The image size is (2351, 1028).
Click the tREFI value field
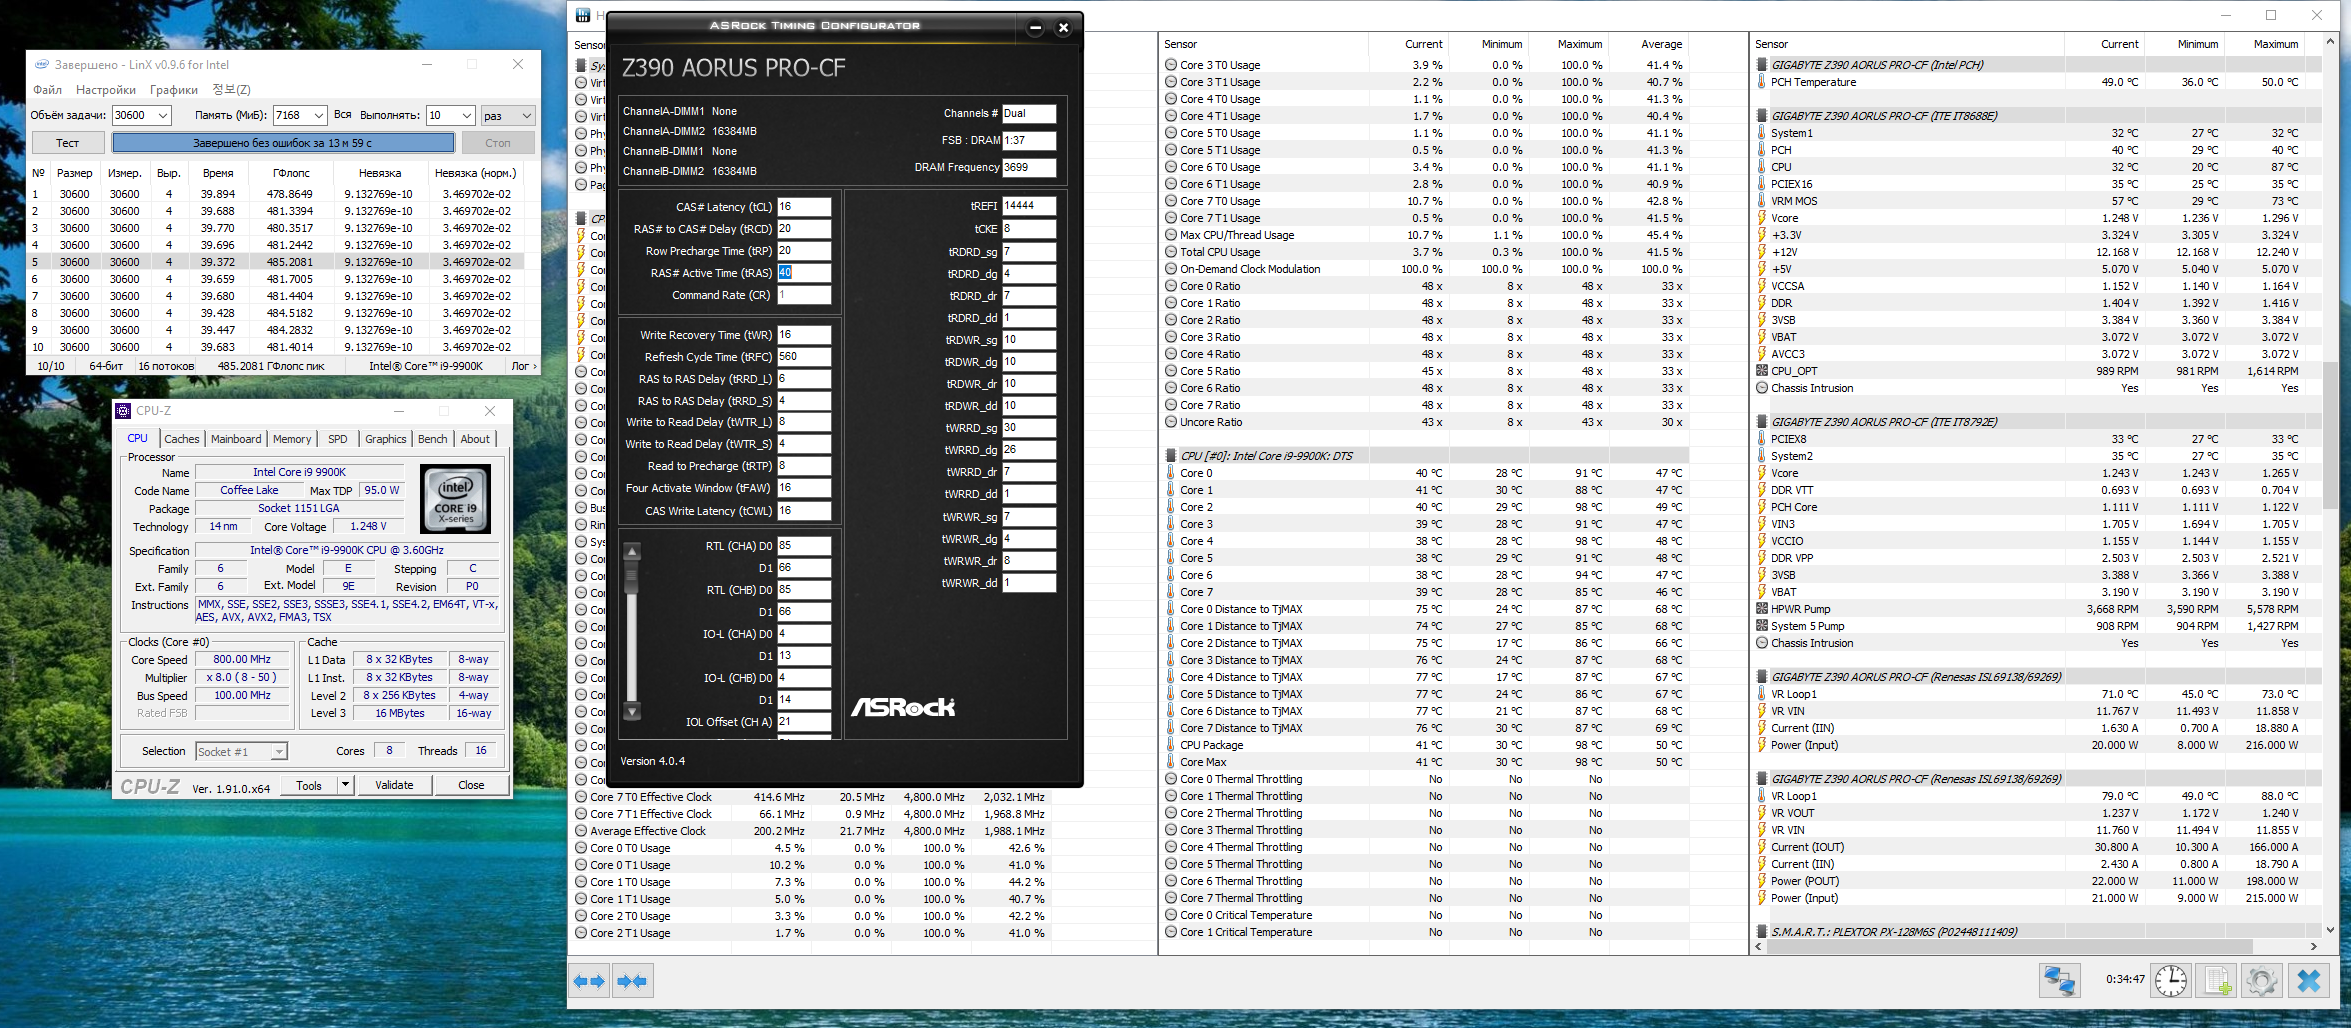1029,206
